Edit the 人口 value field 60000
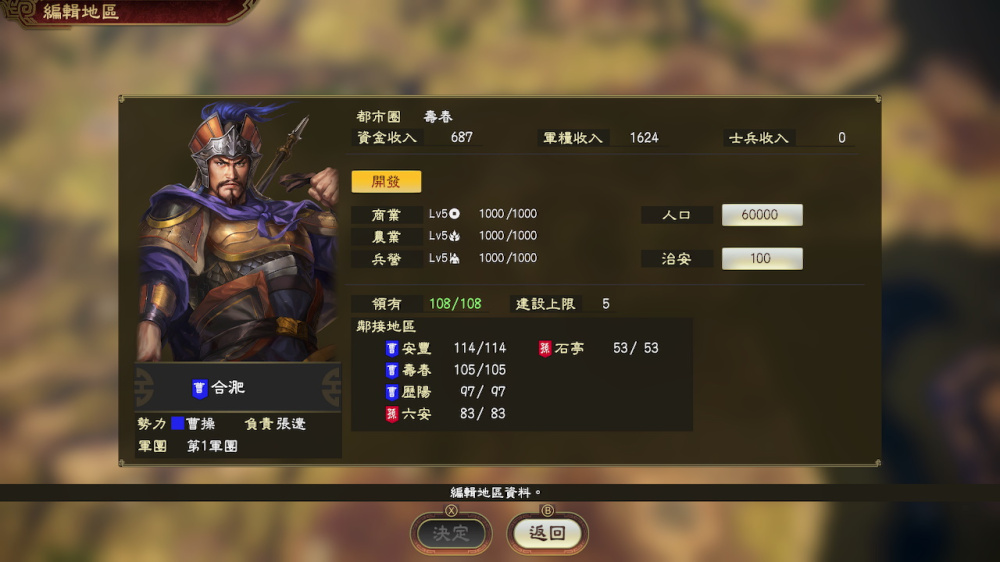The width and height of the screenshot is (1000, 562). [x=762, y=215]
